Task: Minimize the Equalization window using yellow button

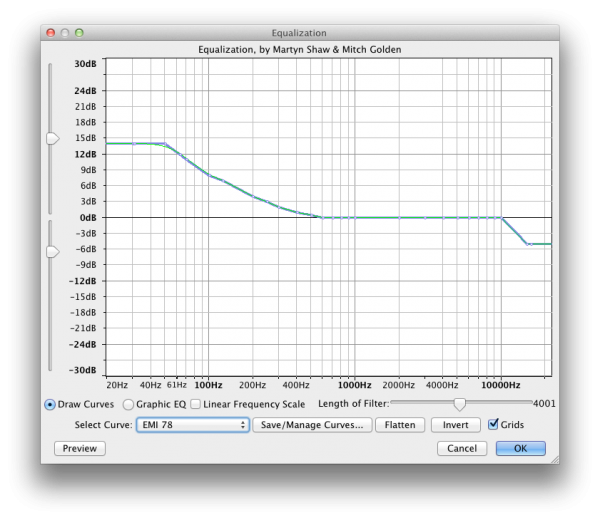Action: [x=66, y=33]
